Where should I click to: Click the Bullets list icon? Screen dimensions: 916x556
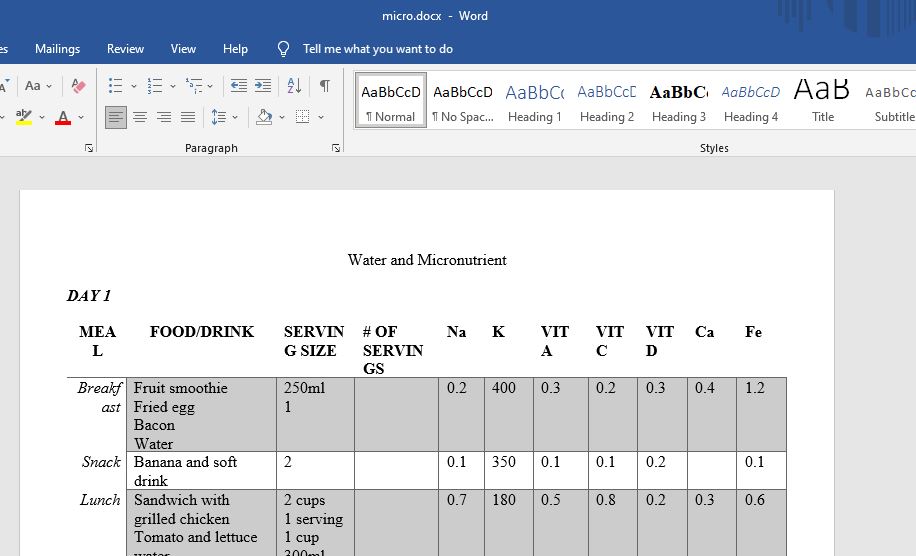(116, 86)
